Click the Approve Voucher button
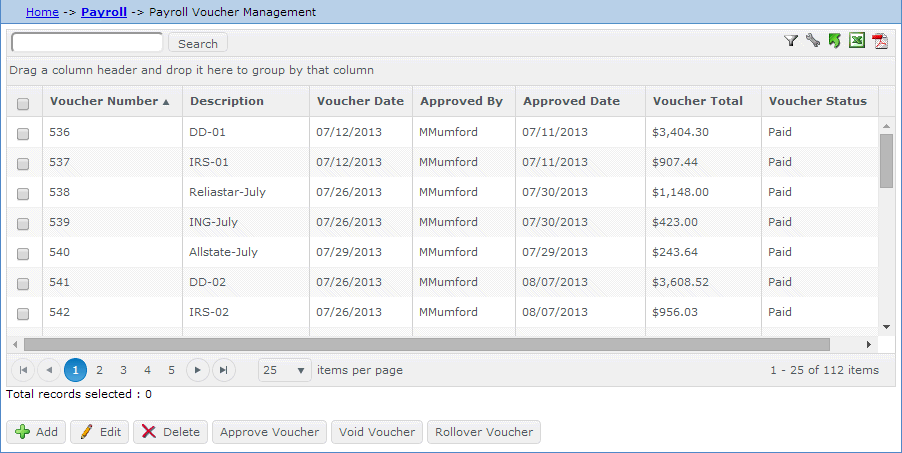902x453 pixels. pyautogui.click(x=269, y=432)
